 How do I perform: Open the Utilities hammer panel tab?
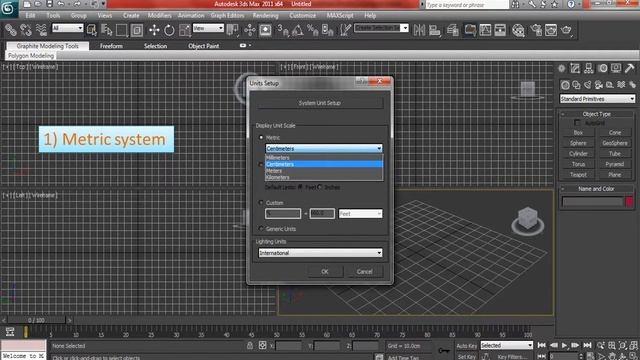click(629, 69)
